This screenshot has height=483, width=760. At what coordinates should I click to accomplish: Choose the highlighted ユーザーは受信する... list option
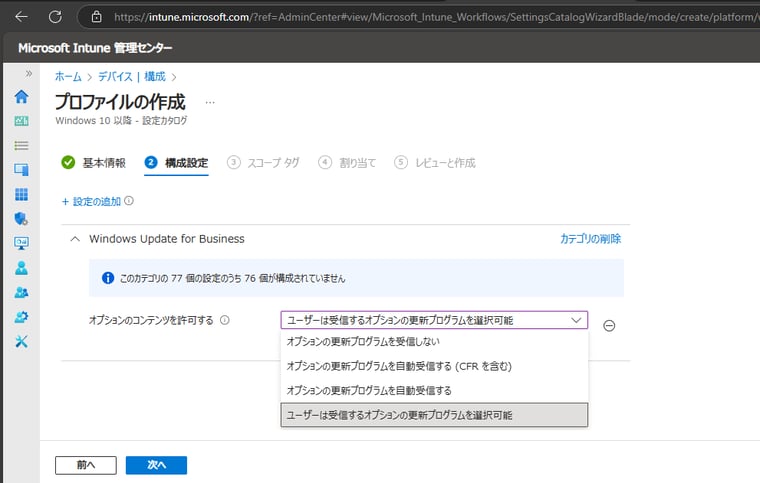pos(434,415)
